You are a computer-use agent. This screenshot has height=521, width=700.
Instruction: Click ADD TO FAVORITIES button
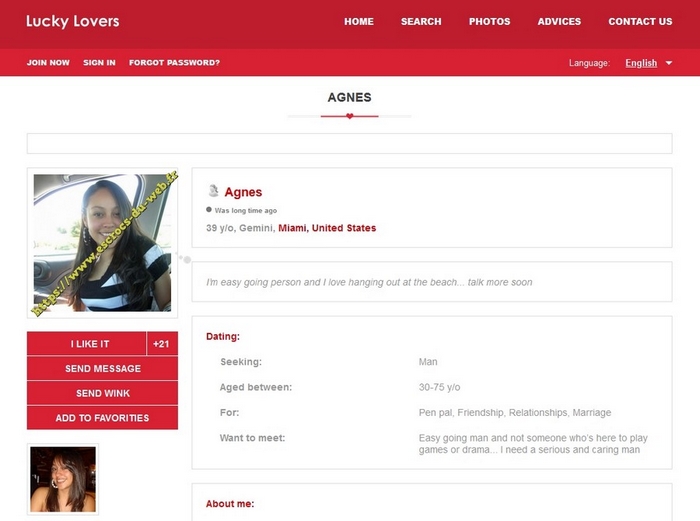[x=102, y=418]
